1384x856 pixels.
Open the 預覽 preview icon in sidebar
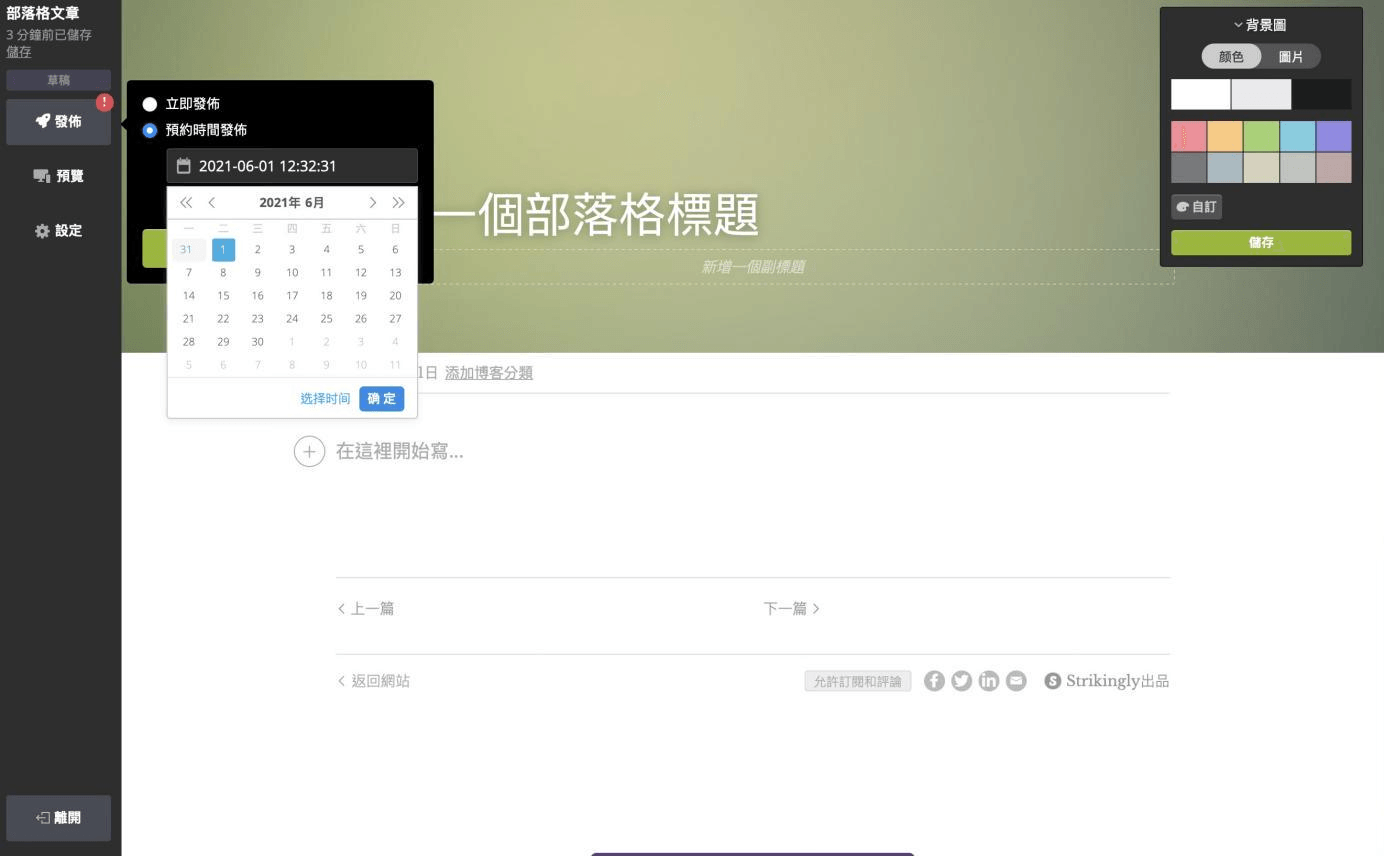(x=41, y=175)
